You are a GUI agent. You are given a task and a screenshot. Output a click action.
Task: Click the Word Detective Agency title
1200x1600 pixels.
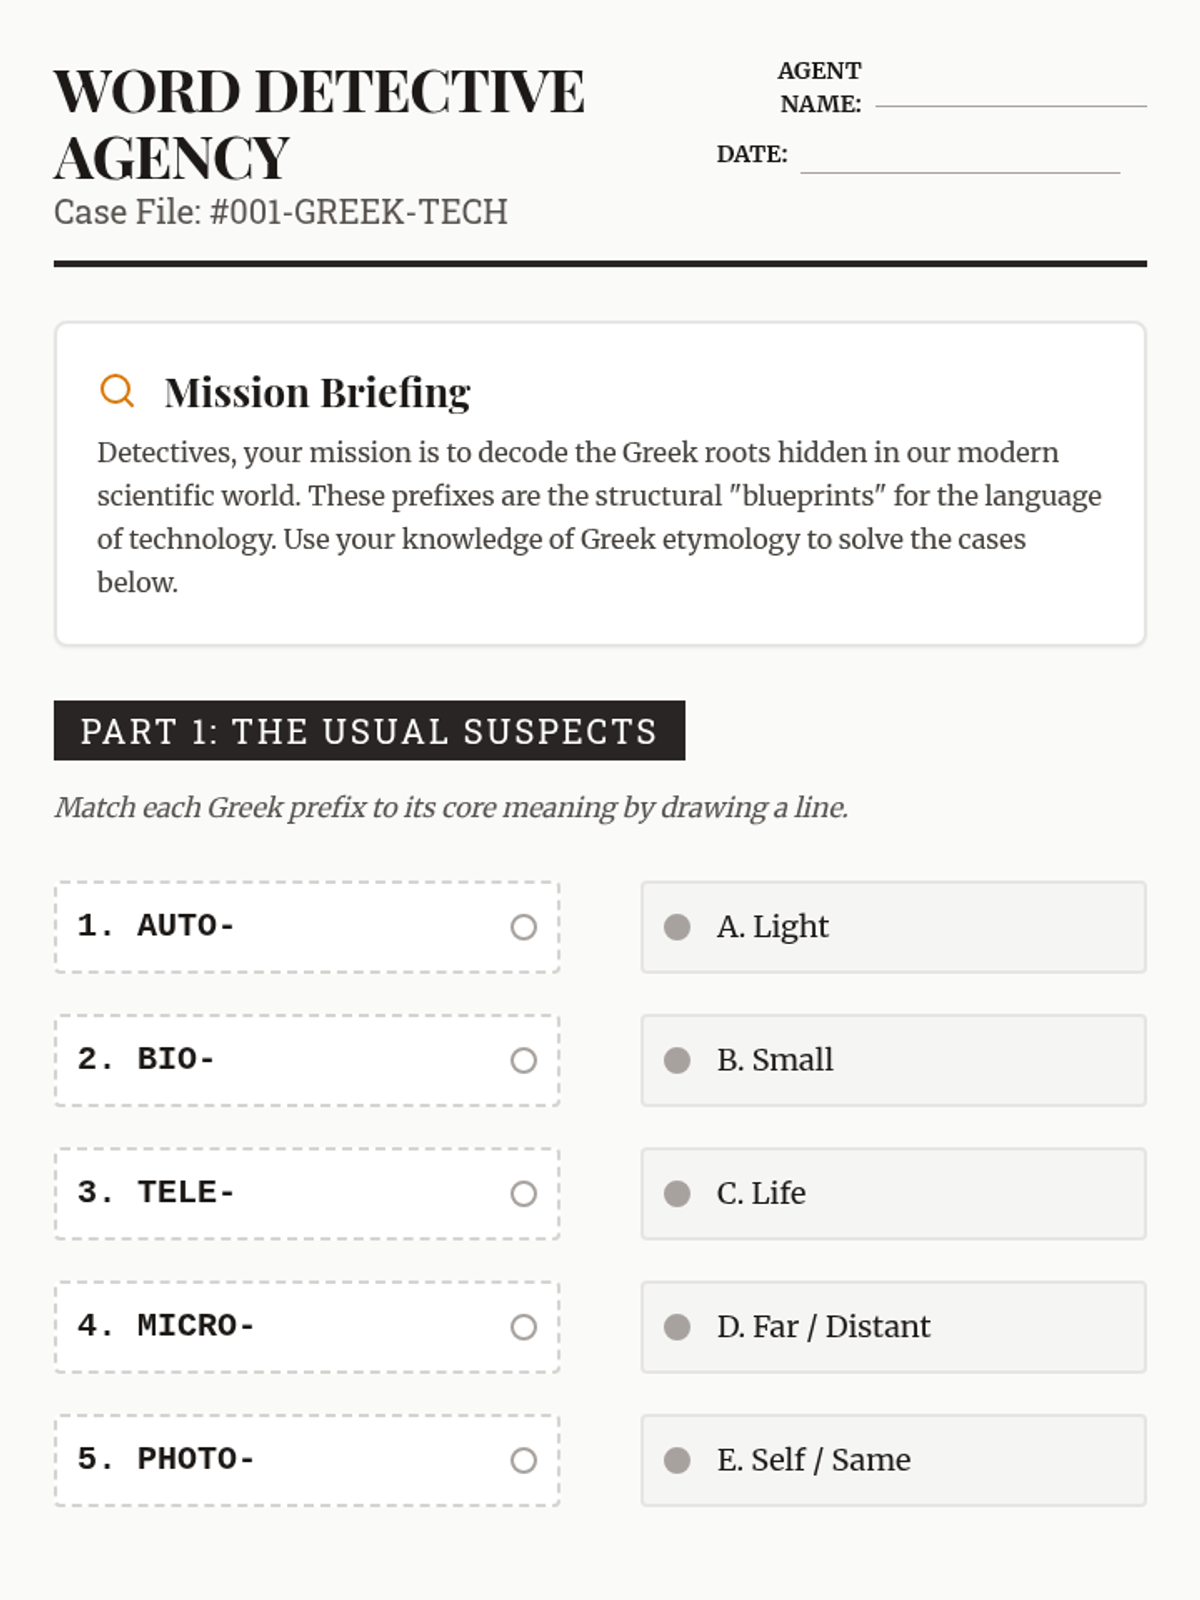[319, 124]
